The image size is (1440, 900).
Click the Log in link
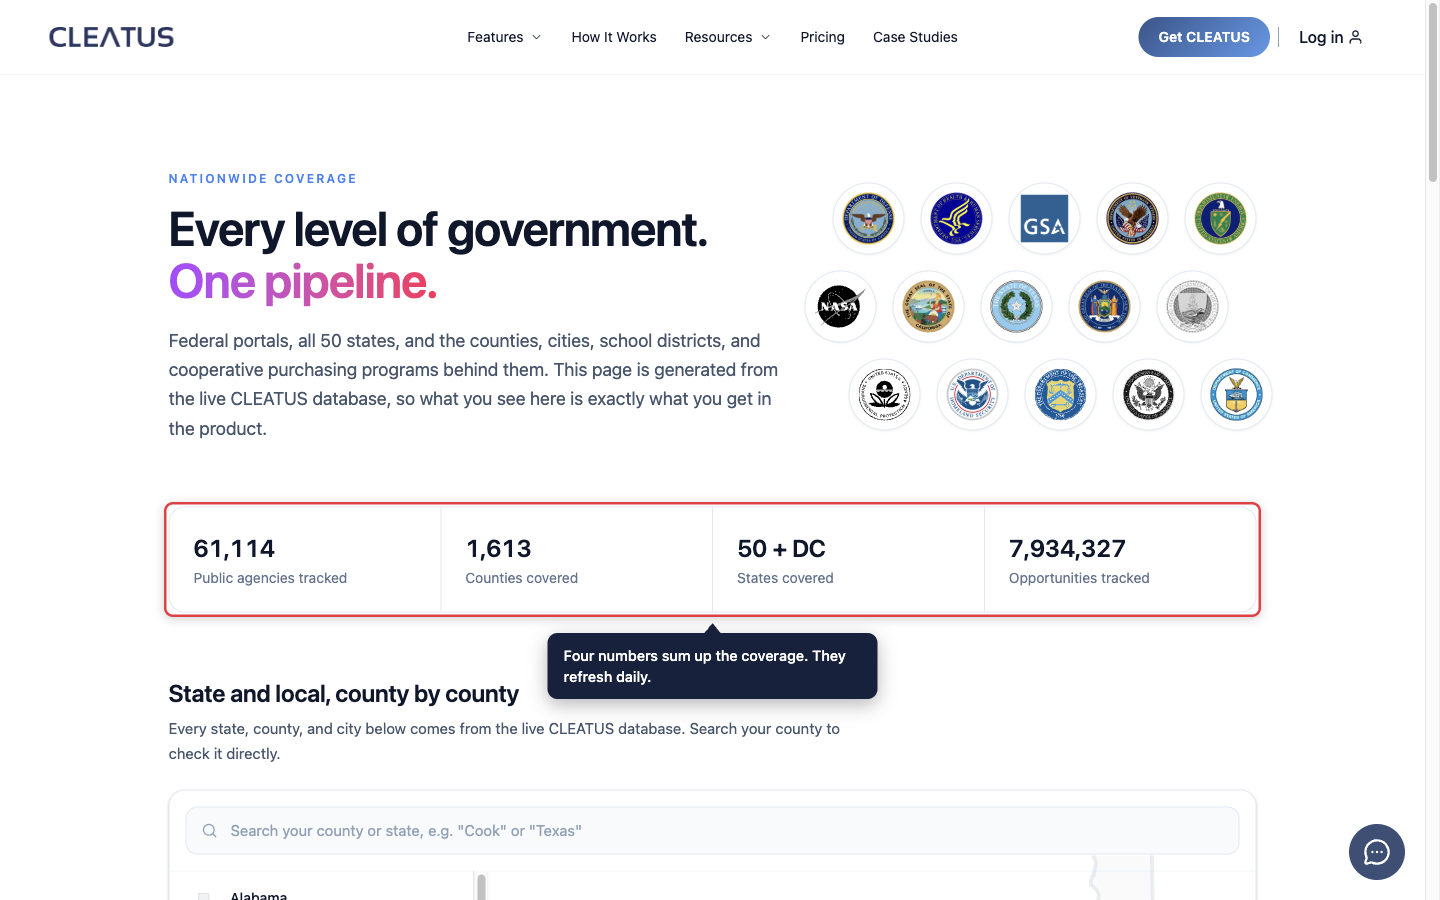(1330, 37)
